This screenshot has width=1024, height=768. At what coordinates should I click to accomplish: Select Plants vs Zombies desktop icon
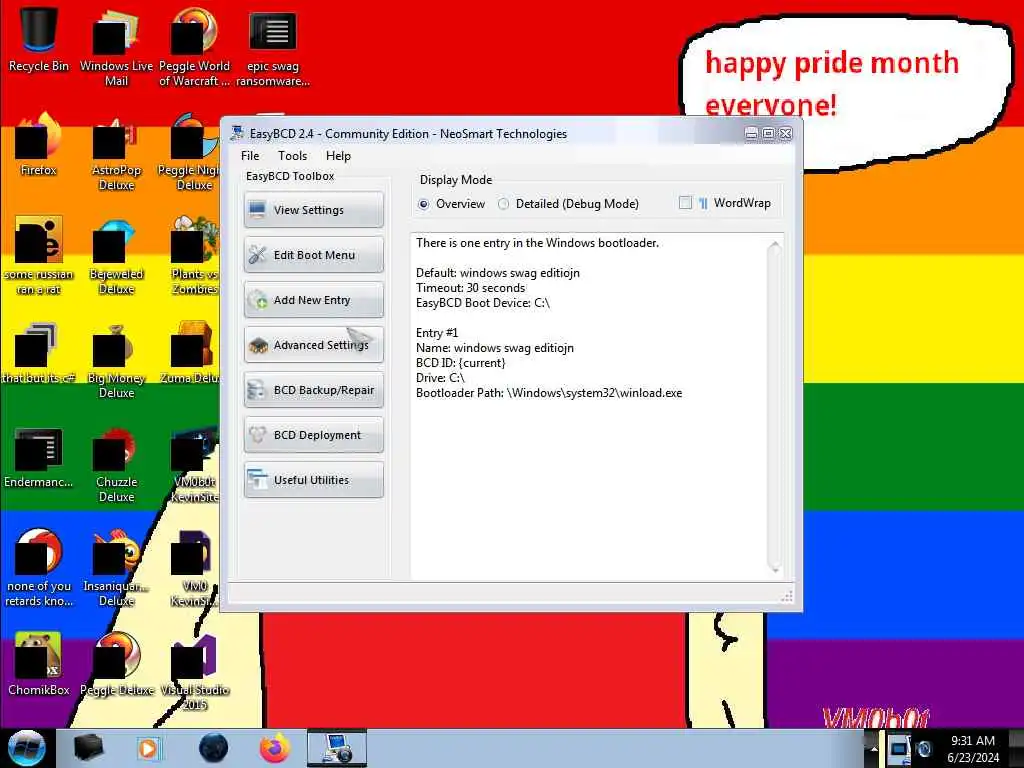pyautogui.click(x=193, y=256)
